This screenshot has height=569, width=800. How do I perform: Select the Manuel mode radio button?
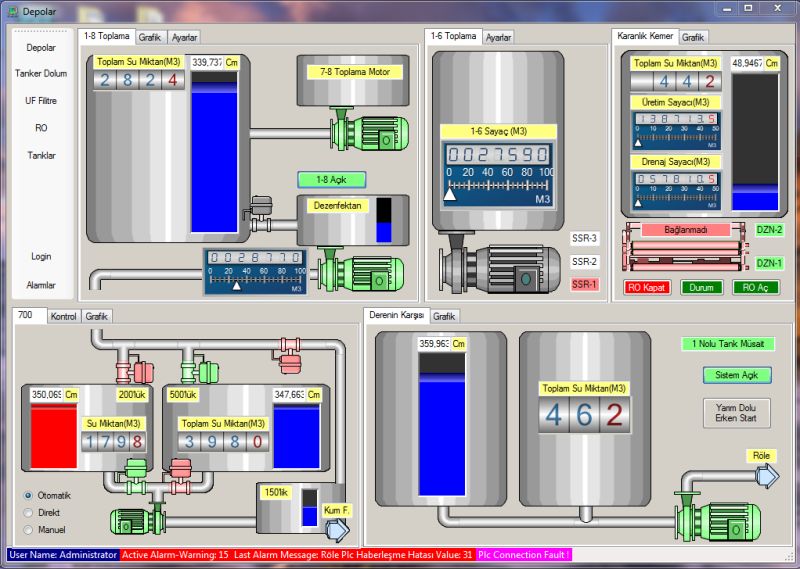28,529
